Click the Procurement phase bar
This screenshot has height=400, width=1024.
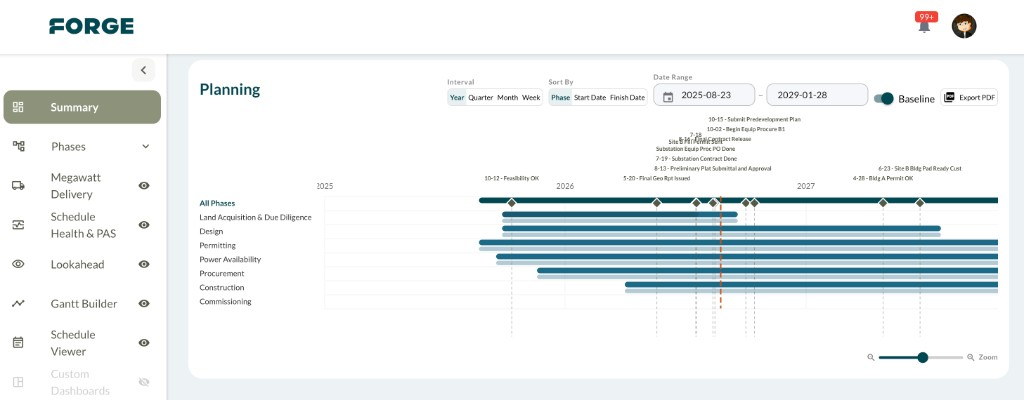[x=767, y=270]
